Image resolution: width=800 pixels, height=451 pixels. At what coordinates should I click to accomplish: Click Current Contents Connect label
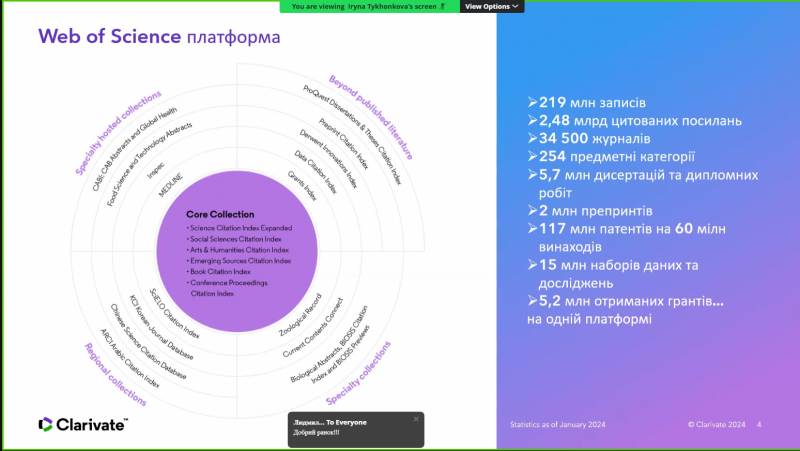coord(313,328)
